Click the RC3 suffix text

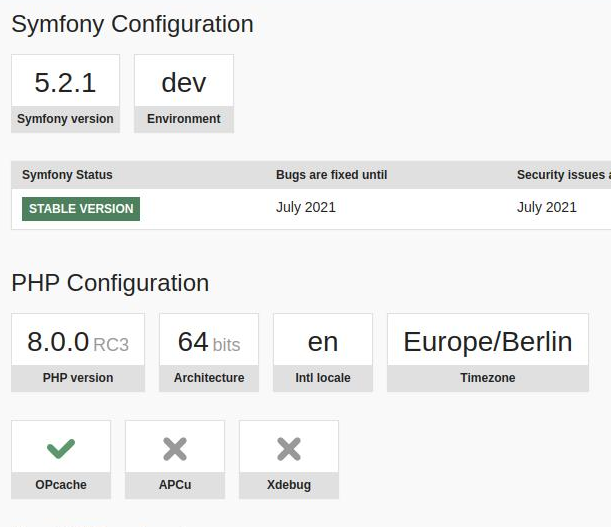tap(111, 345)
